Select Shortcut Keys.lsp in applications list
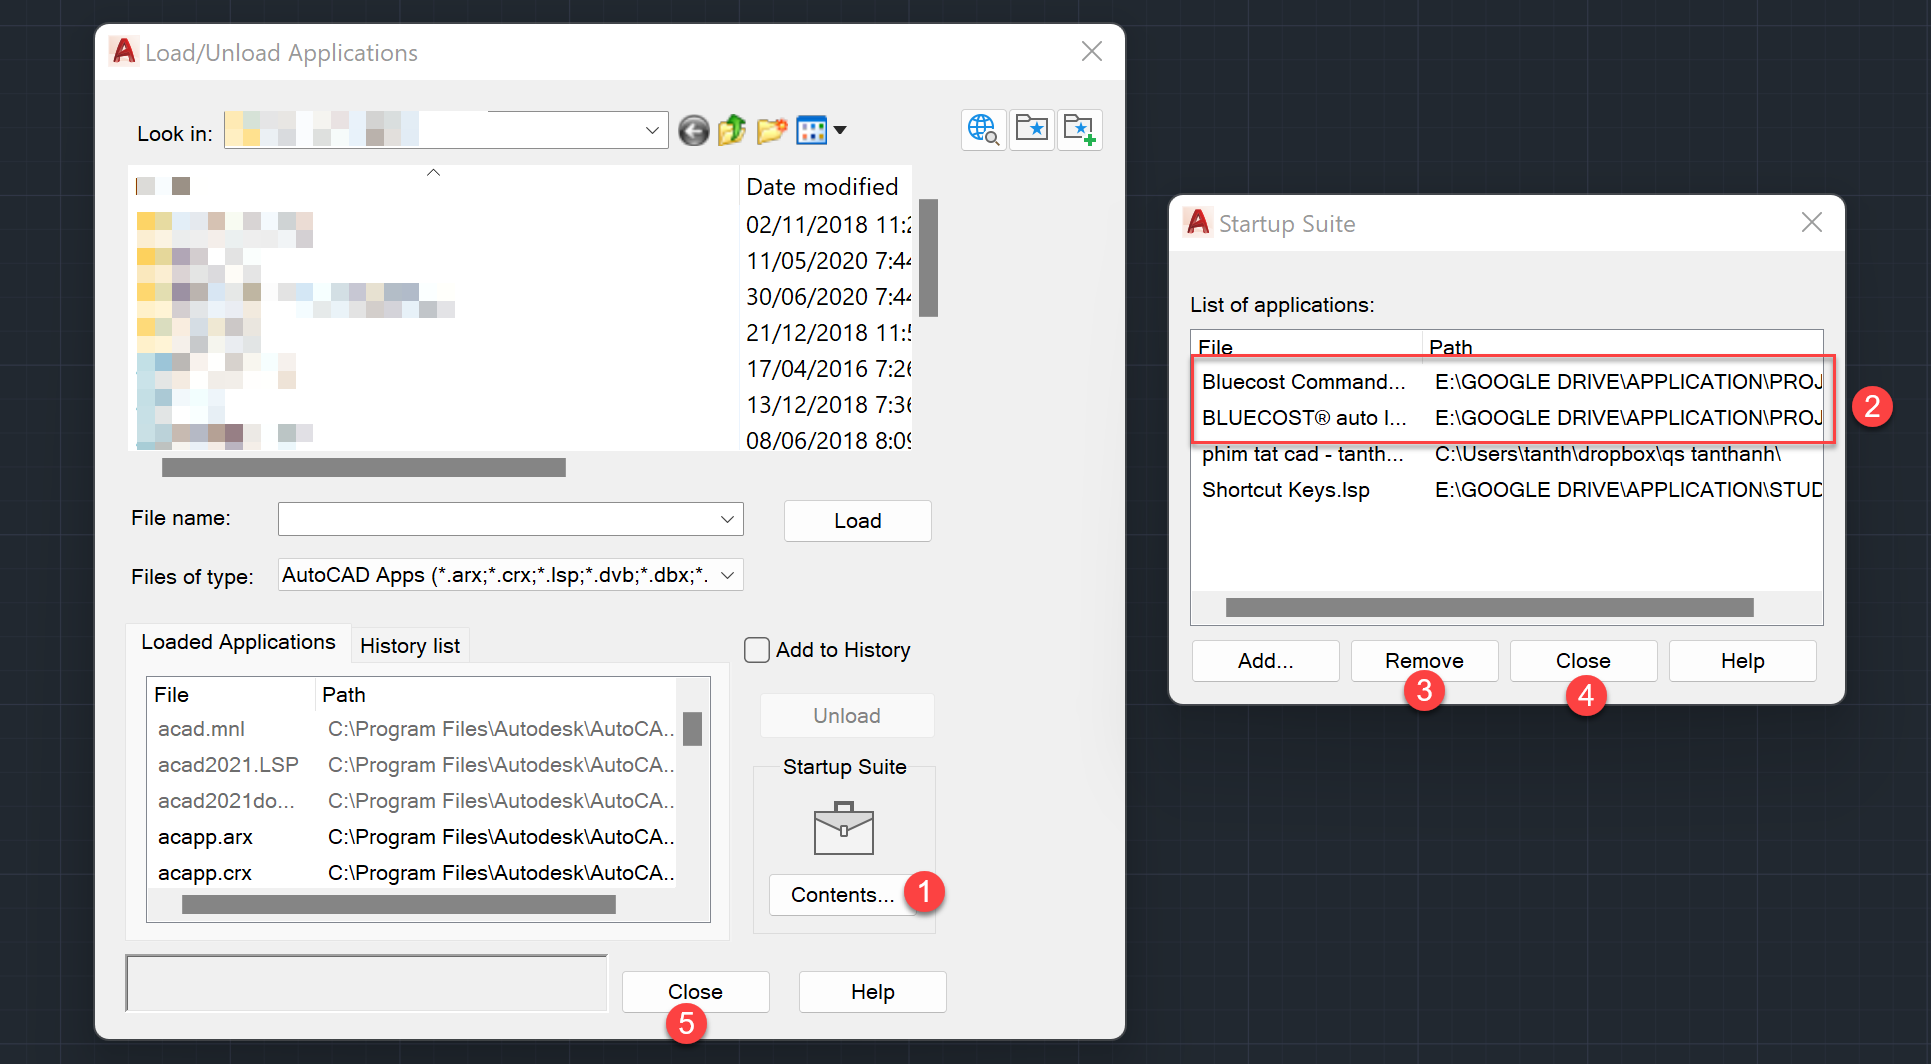The height and width of the screenshot is (1064, 1931). tap(1285, 490)
